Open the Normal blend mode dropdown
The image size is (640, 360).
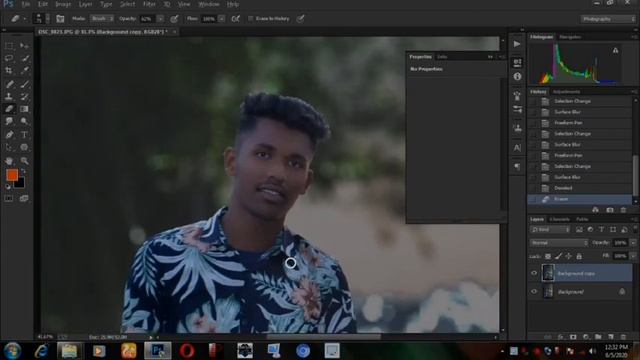click(x=559, y=243)
